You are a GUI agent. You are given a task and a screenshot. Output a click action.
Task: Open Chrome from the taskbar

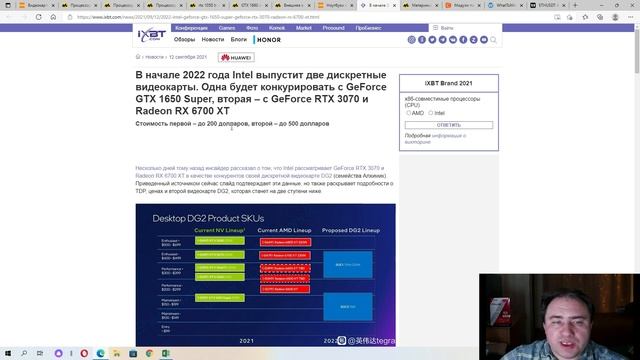tap(149, 353)
